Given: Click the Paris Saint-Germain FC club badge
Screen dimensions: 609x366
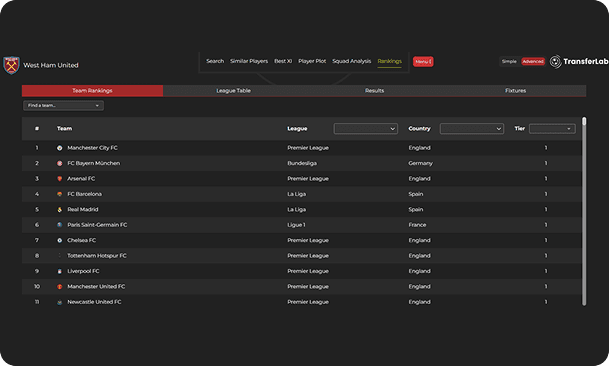Looking at the screenshot, I should [59, 225].
